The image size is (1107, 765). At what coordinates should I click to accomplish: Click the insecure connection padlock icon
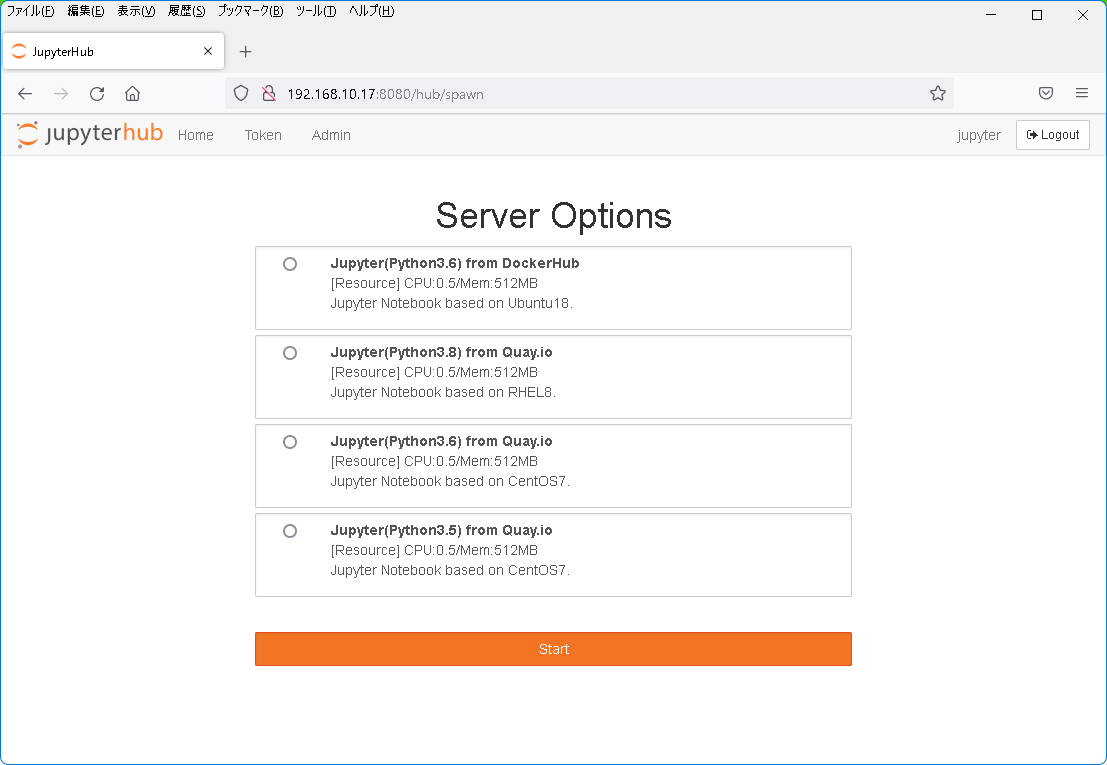(x=268, y=93)
